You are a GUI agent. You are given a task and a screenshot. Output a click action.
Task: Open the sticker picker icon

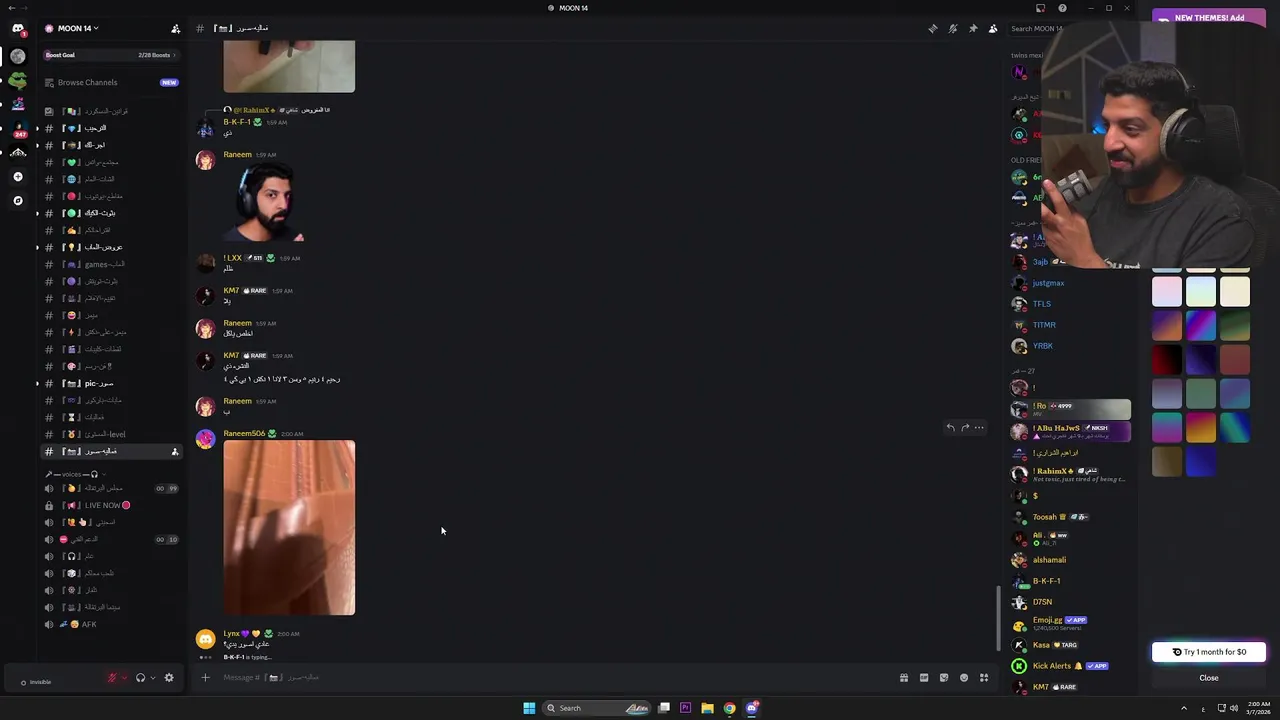944,678
